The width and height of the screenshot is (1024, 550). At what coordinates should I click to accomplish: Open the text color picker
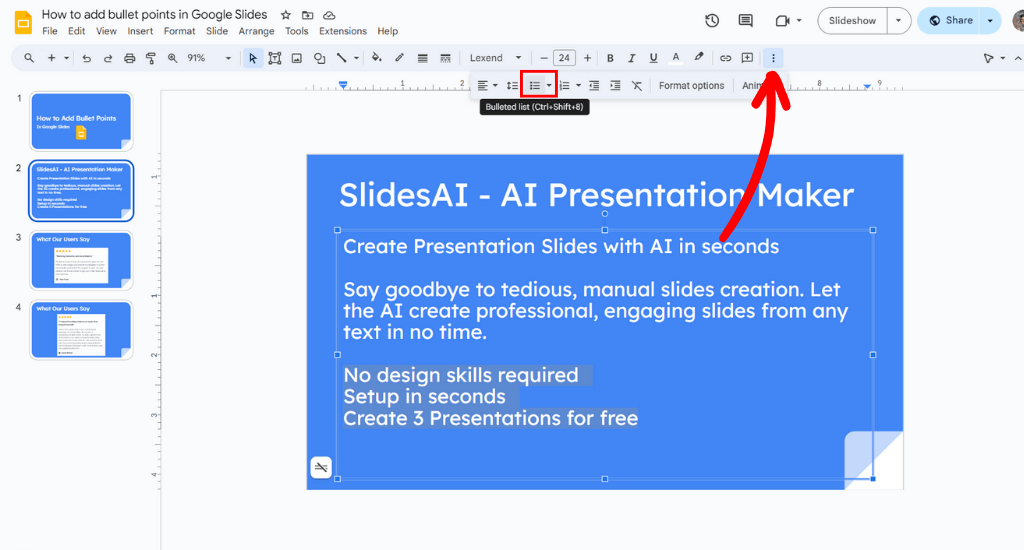pyautogui.click(x=676, y=58)
